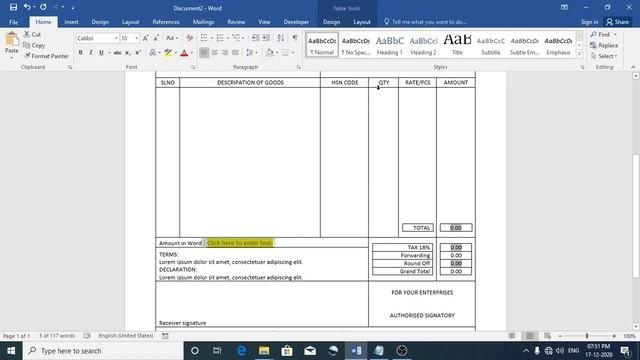Click the Paste clipboard icon
This screenshot has height=360, width=640.
[x=11, y=40]
